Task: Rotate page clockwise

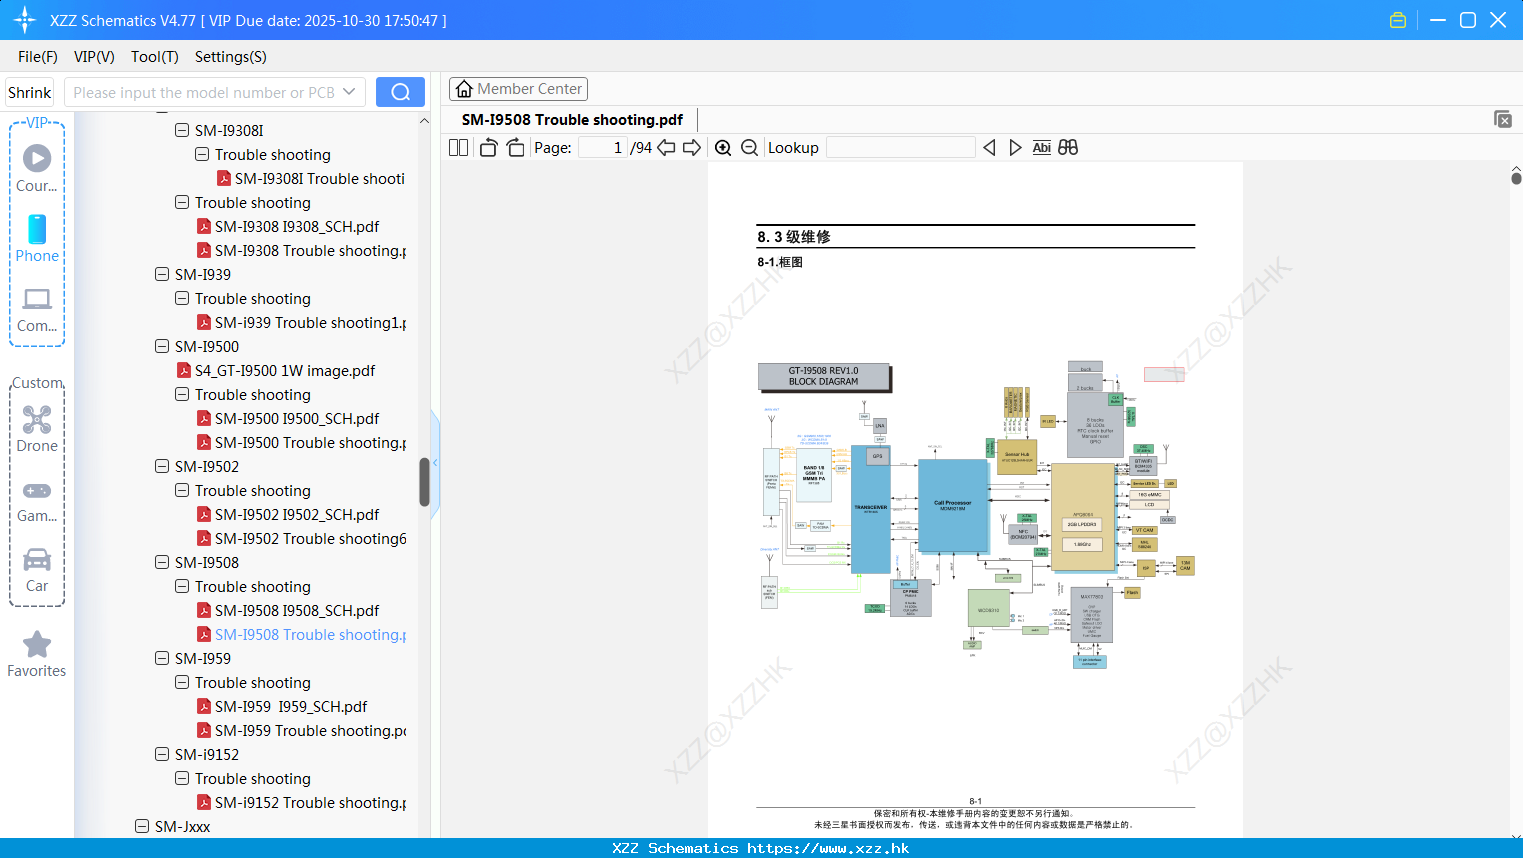Action: 516,148
